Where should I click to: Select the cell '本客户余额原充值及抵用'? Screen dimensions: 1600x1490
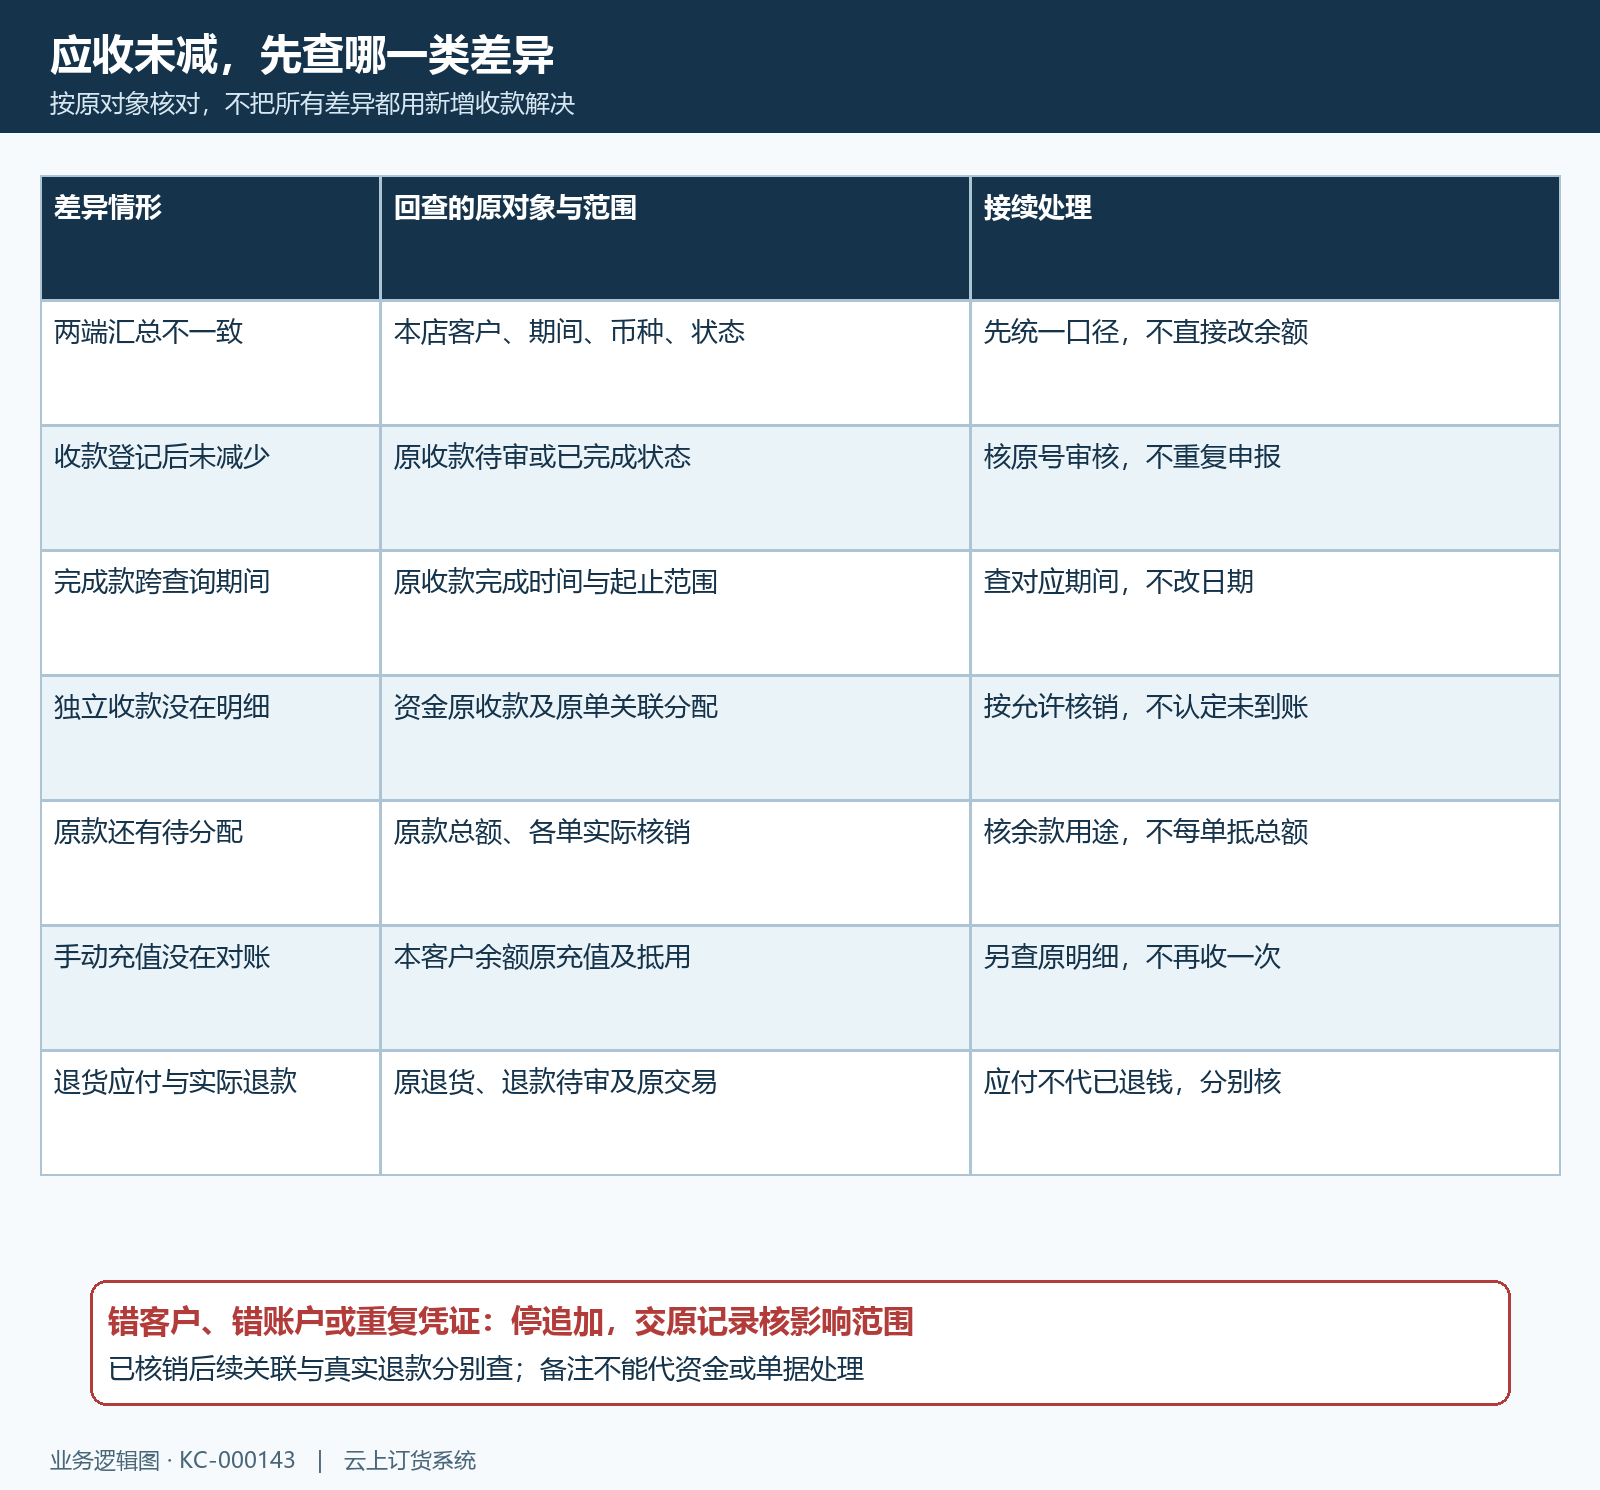pyautogui.click(x=675, y=988)
